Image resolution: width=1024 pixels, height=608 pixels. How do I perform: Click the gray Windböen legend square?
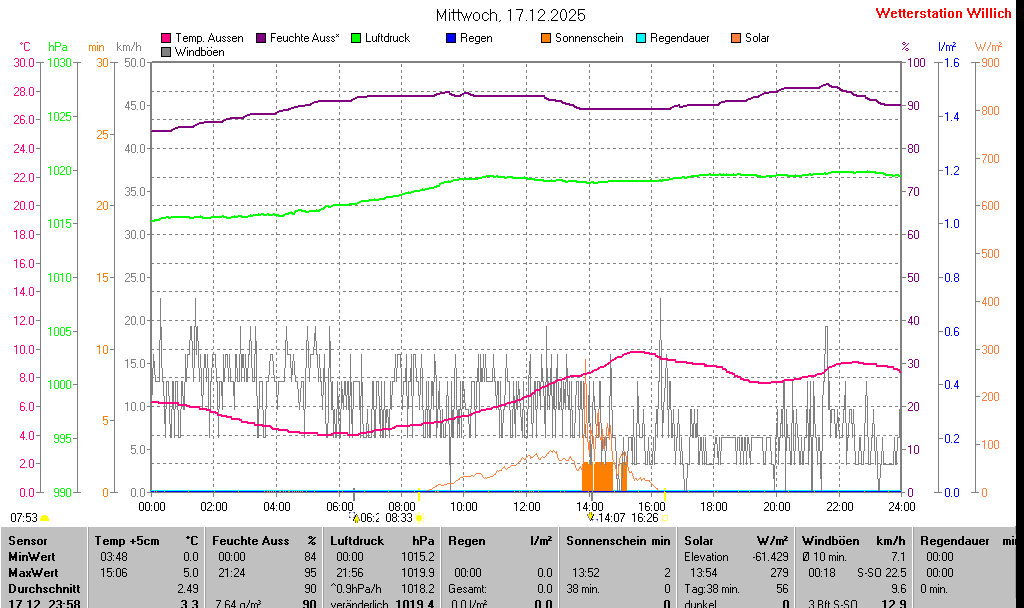(166, 52)
